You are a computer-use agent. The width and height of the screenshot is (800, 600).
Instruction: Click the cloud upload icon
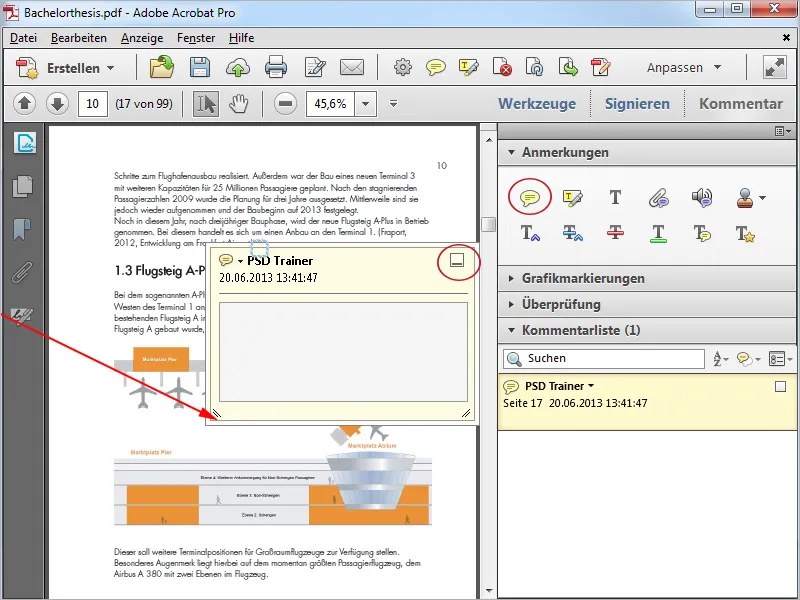(238, 67)
